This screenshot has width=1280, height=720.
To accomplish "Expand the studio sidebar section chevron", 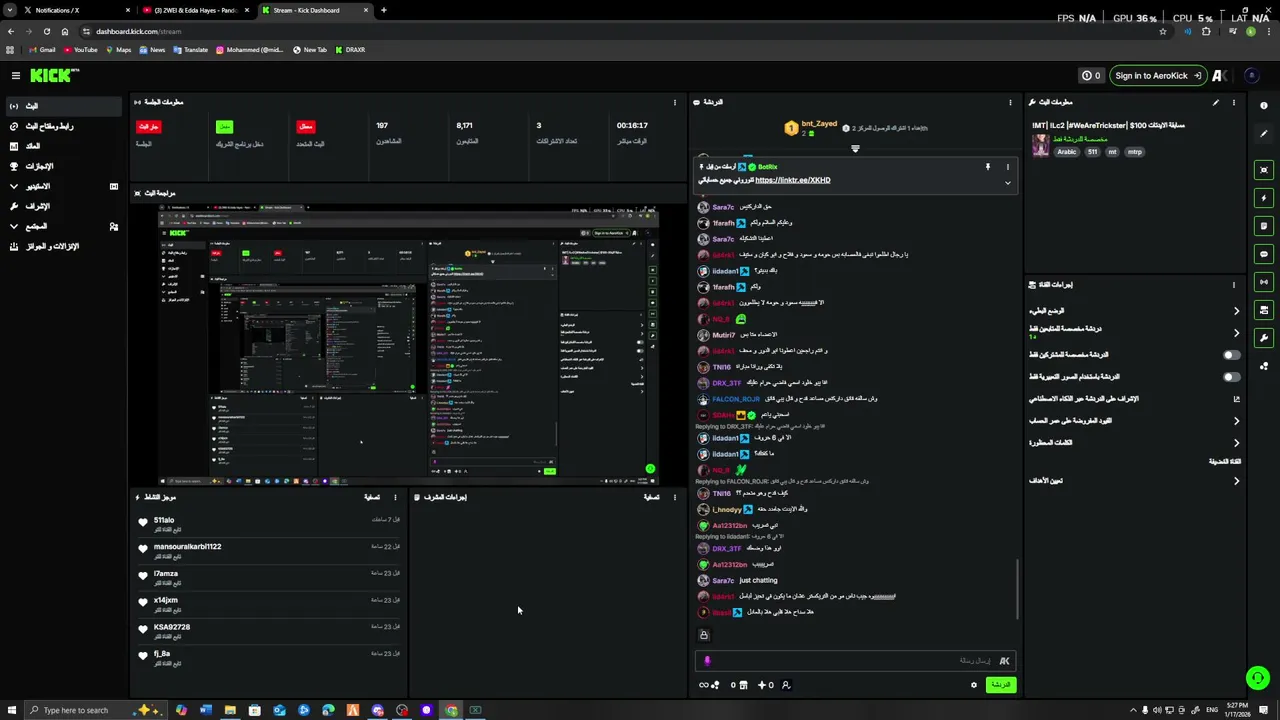I will click(14, 186).
